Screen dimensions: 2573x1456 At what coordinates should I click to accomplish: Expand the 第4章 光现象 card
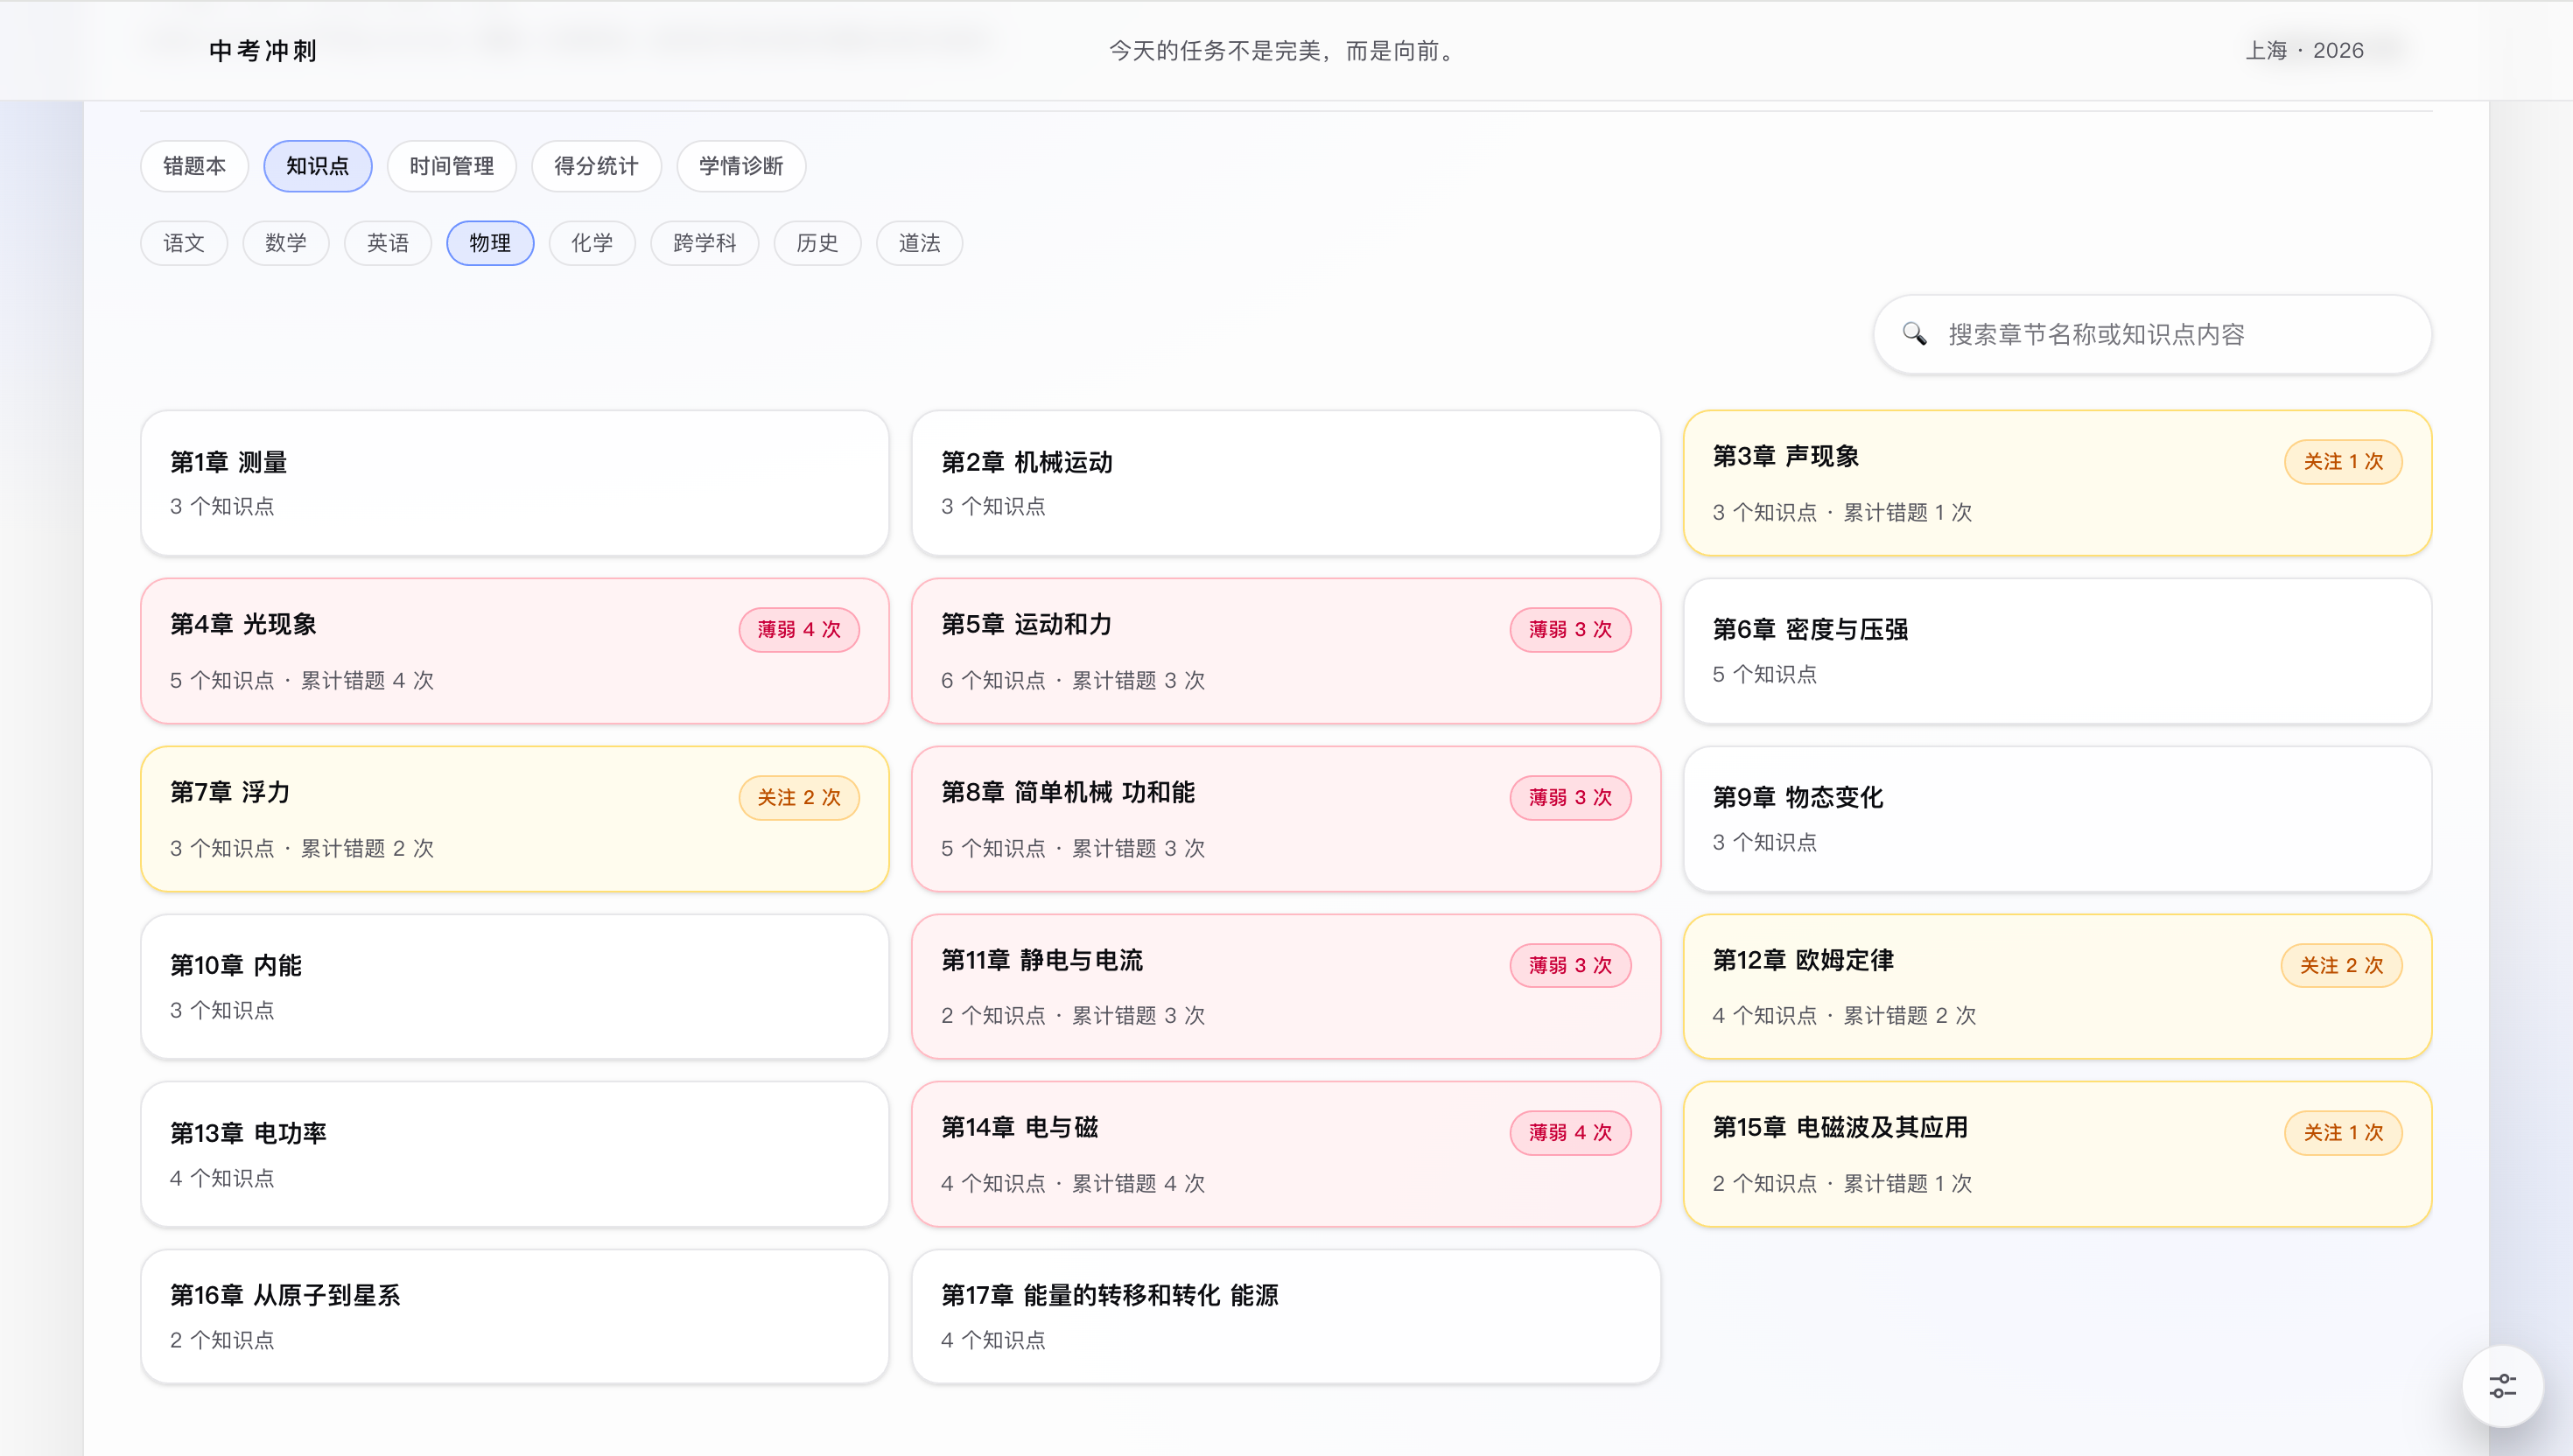[x=514, y=651]
